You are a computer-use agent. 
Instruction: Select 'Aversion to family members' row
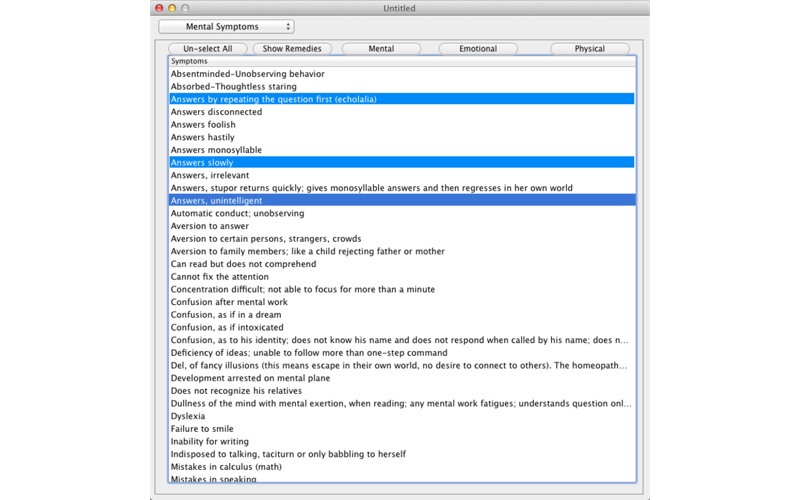(402, 251)
